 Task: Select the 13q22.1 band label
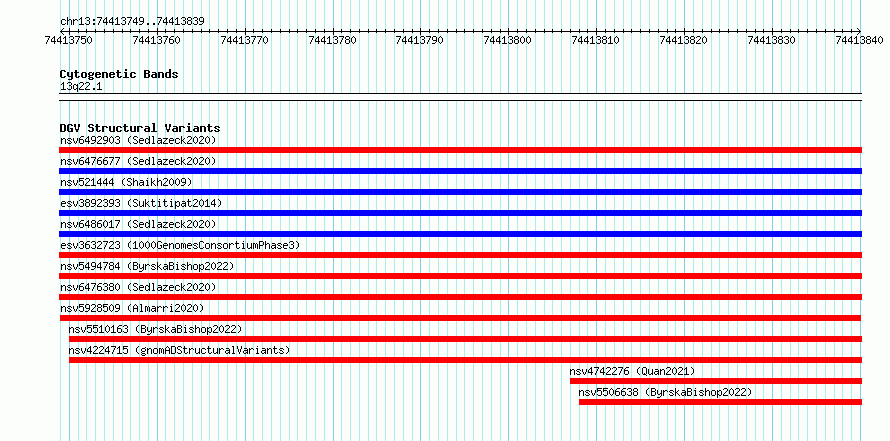[81, 87]
